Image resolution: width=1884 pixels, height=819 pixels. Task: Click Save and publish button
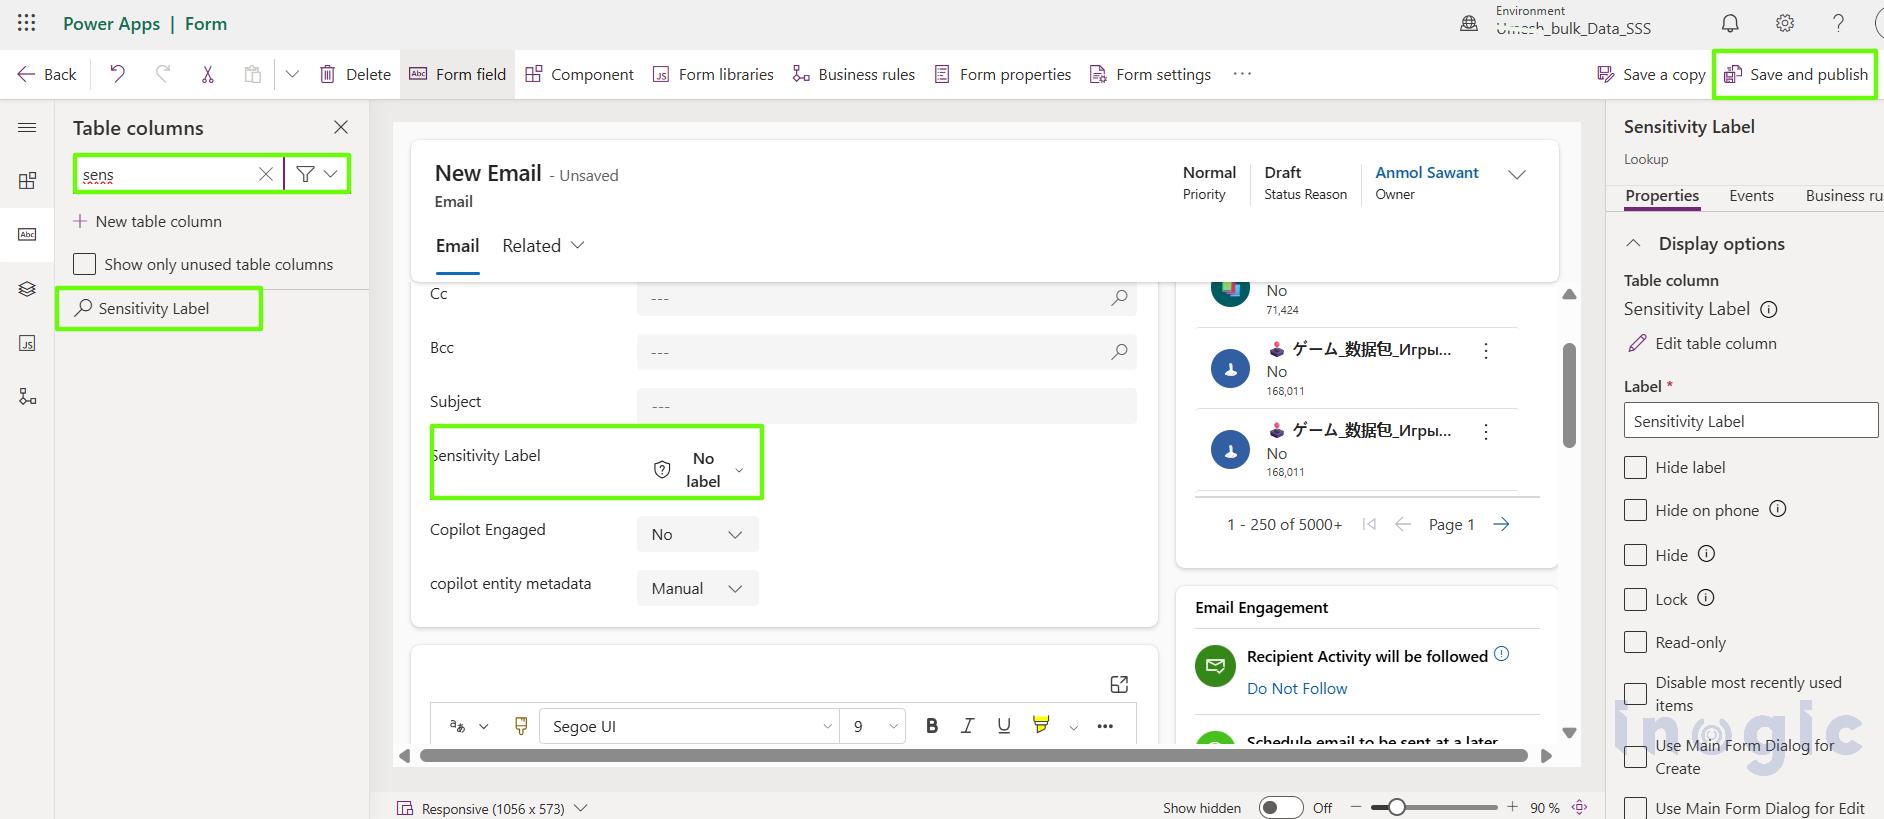point(1795,74)
